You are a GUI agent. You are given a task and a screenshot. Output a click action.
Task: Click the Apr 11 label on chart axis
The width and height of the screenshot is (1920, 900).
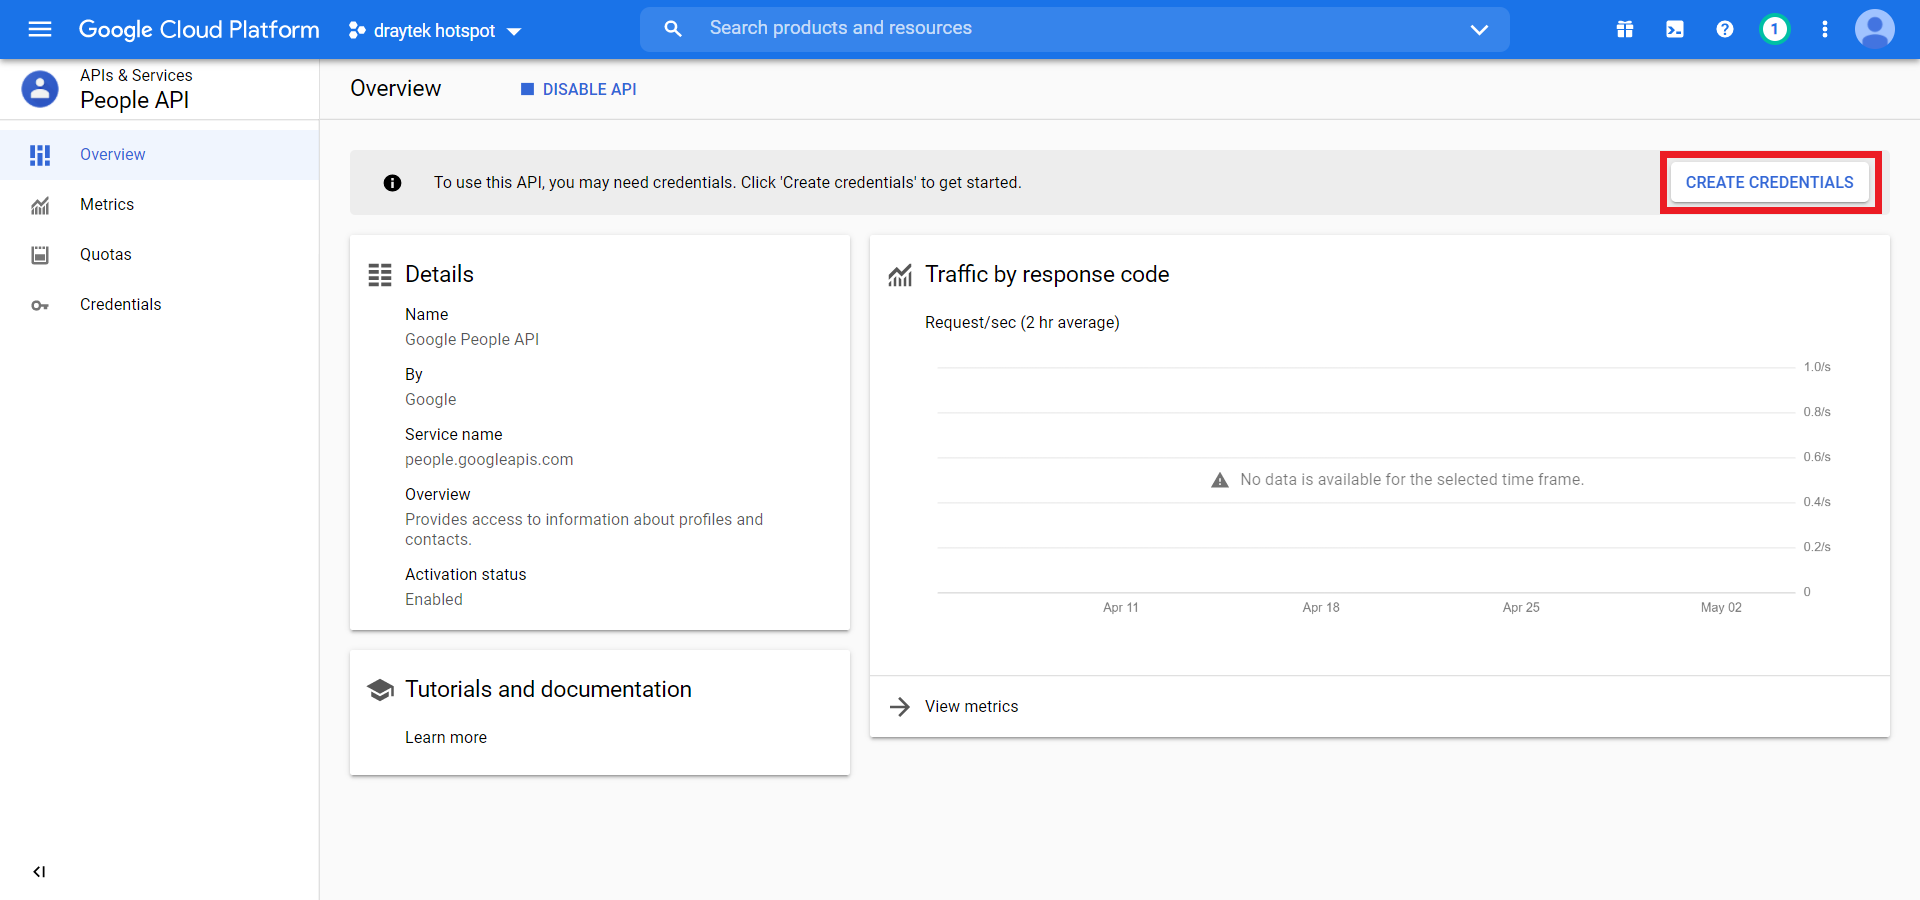(x=1121, y=607)
